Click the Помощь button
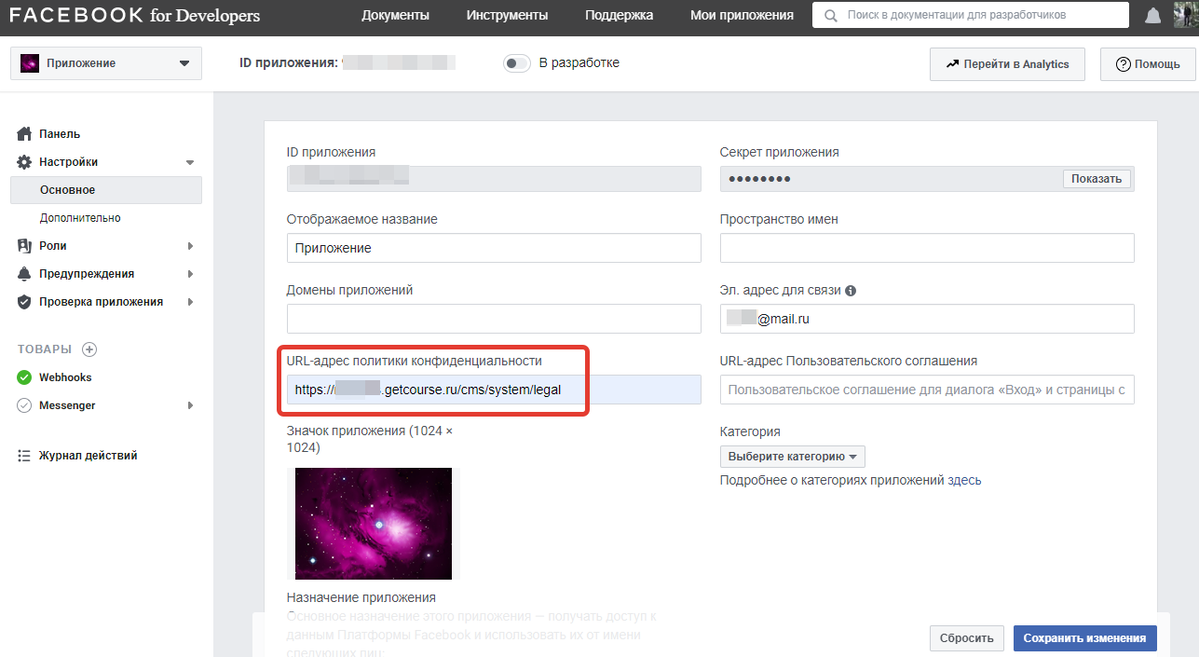Image resolution: width=1199 pixels, height=657 pixels. [x=1148, y=64]
